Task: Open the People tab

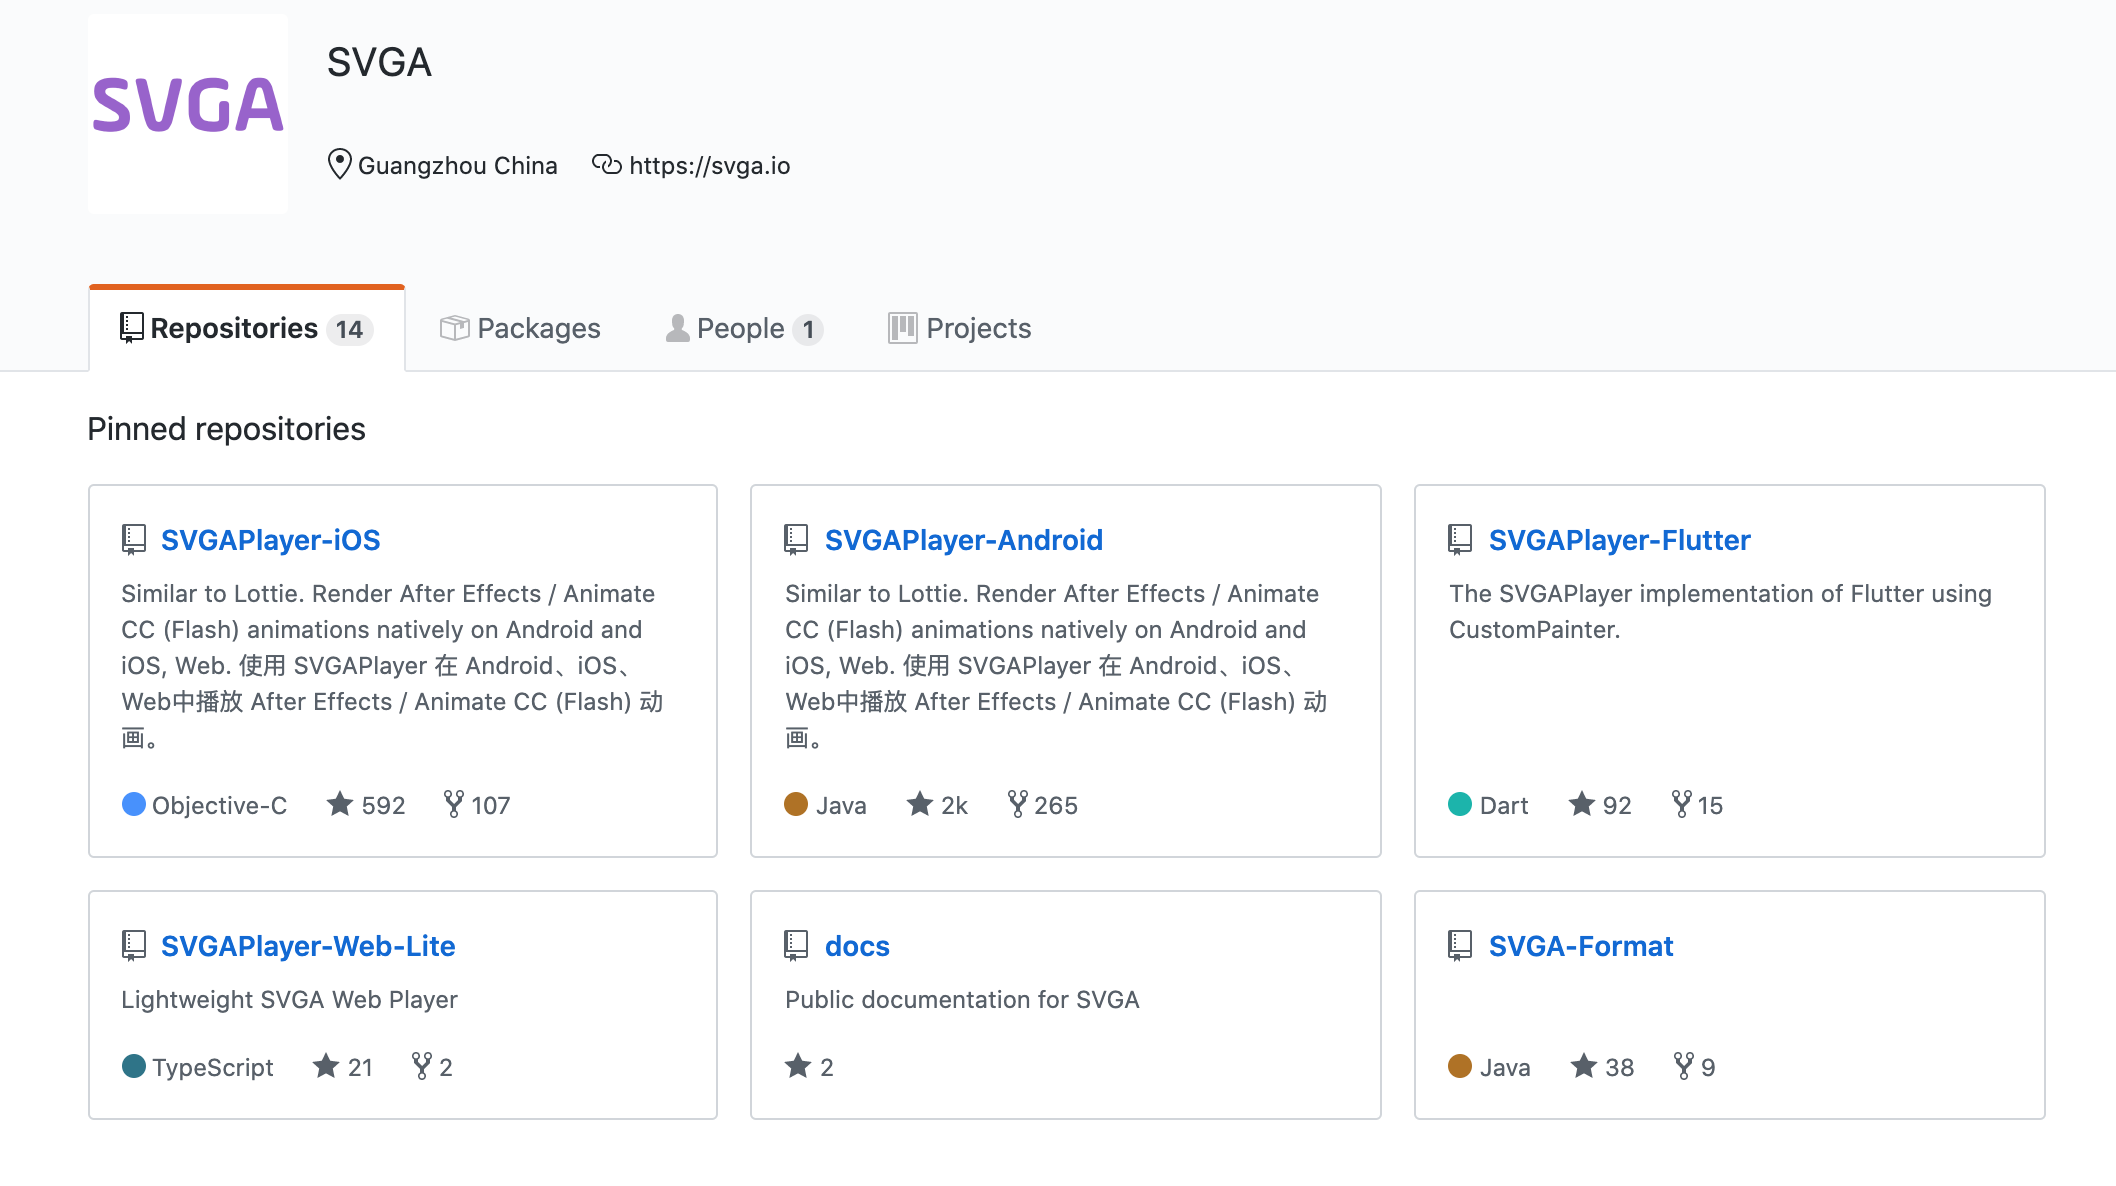Action: point(744,328)
